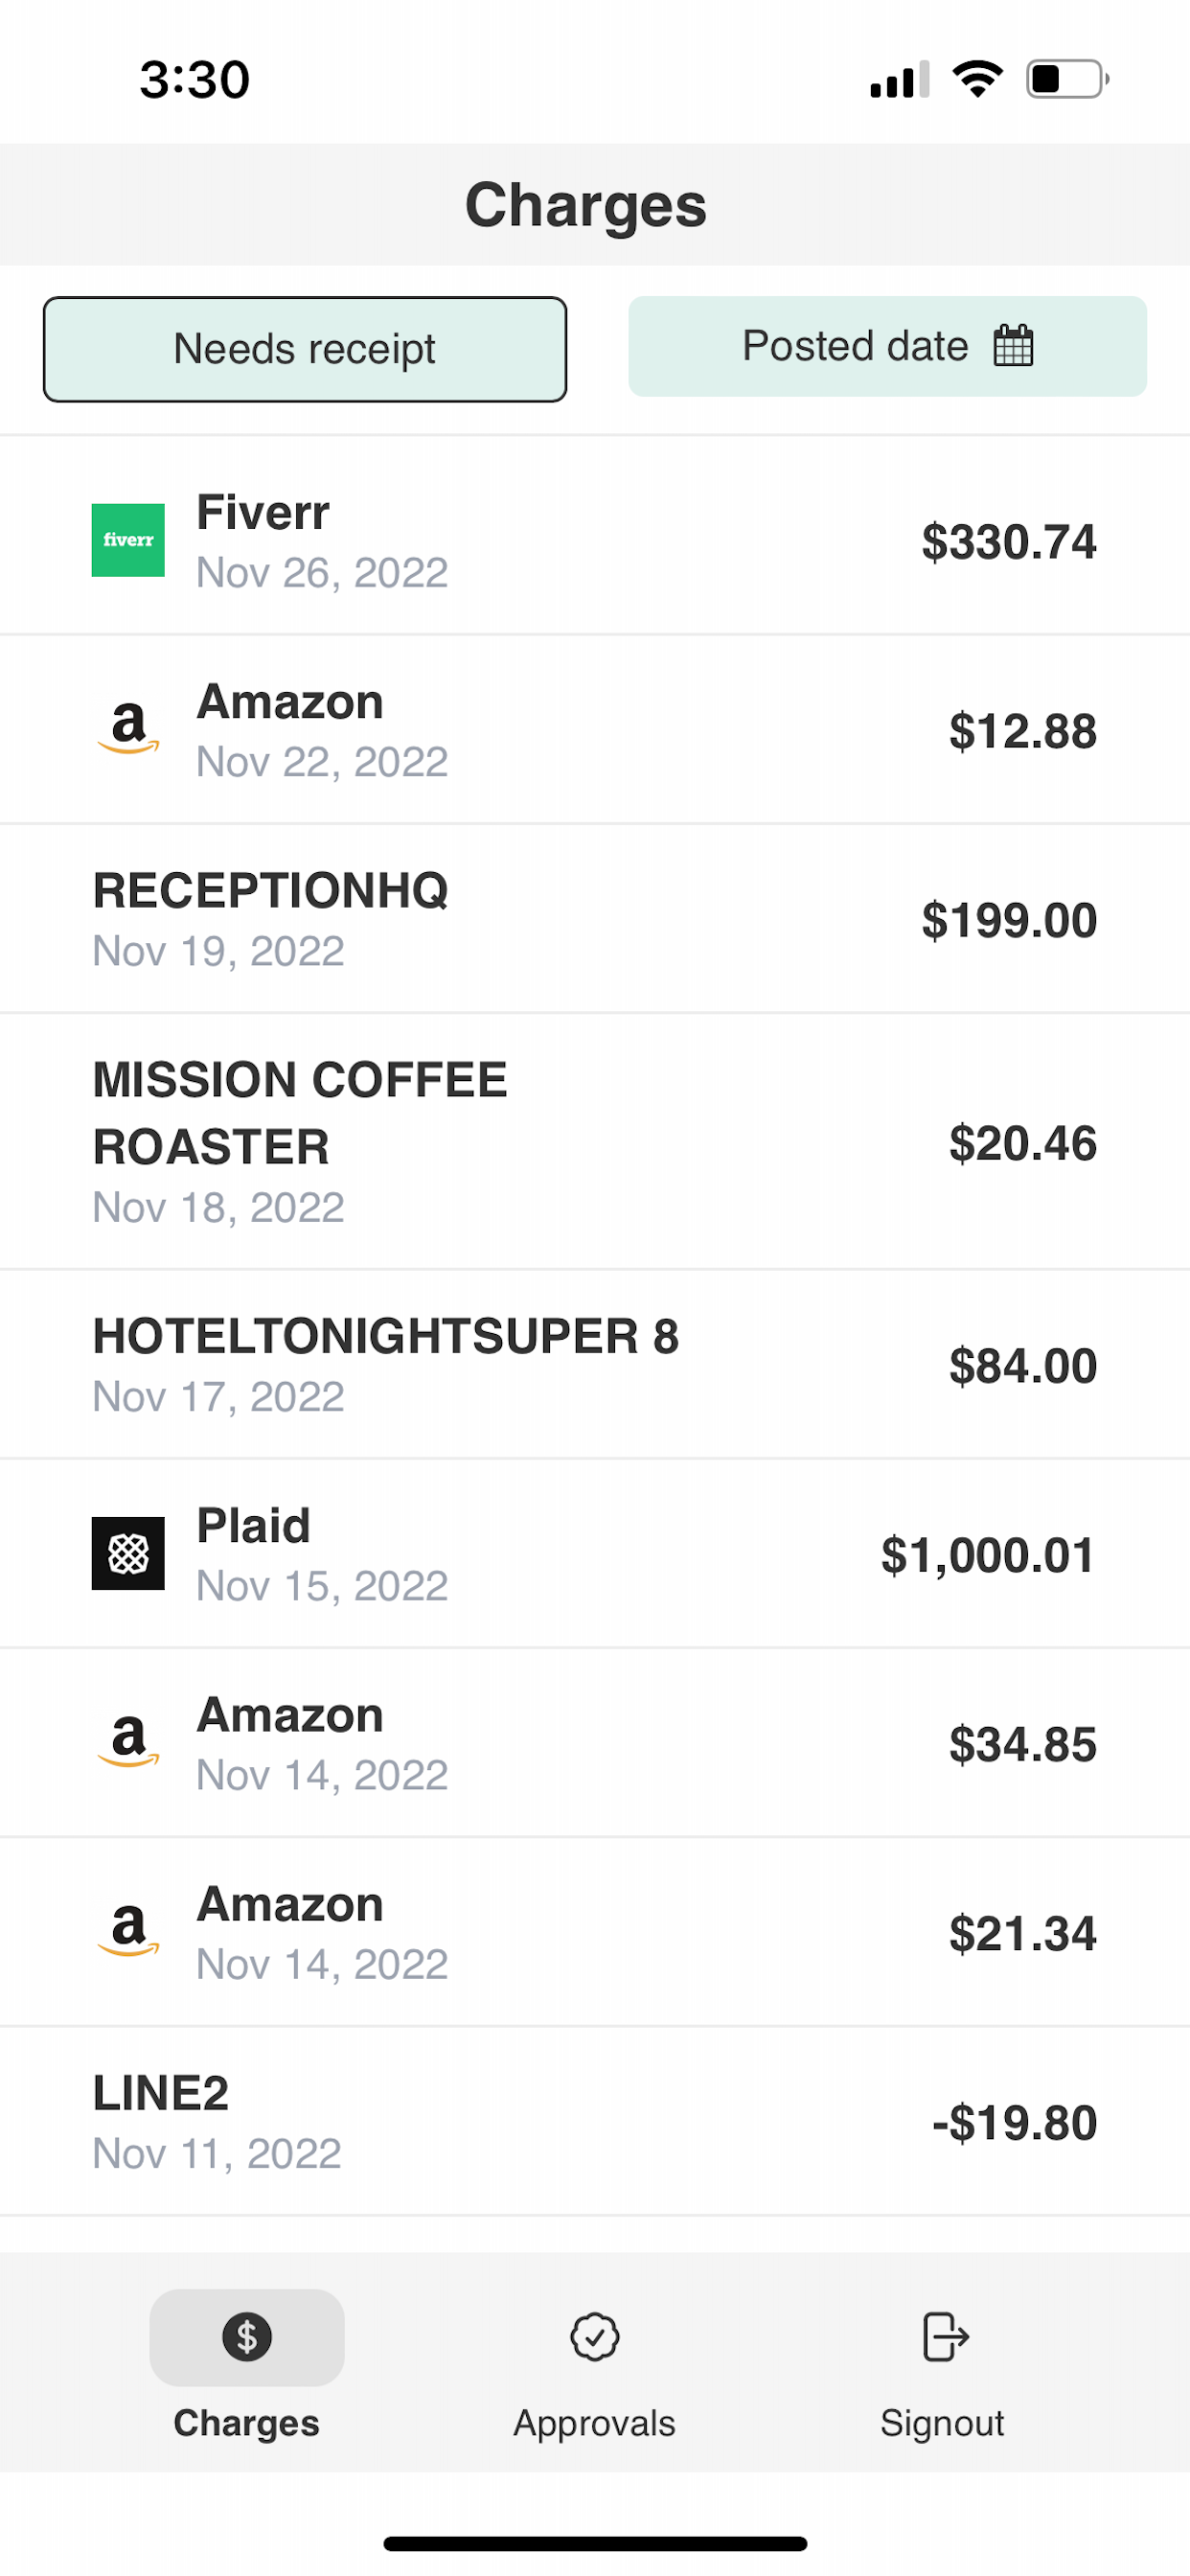Image resolution: width=1190 pixels, height=2576 pixels.
Task: Tap the Wi-Fi status icon
Action: [977, 78]
